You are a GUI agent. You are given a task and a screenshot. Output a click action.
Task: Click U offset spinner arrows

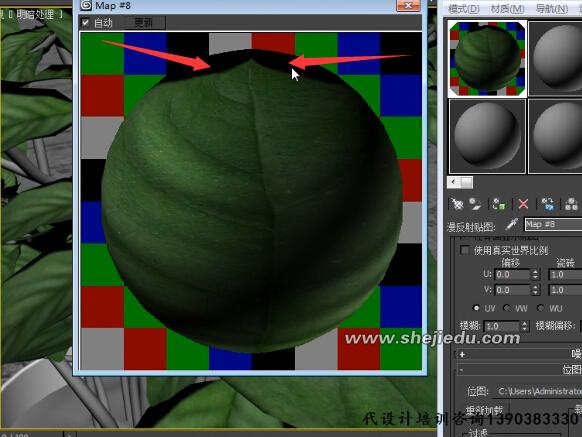coord(535,274)
